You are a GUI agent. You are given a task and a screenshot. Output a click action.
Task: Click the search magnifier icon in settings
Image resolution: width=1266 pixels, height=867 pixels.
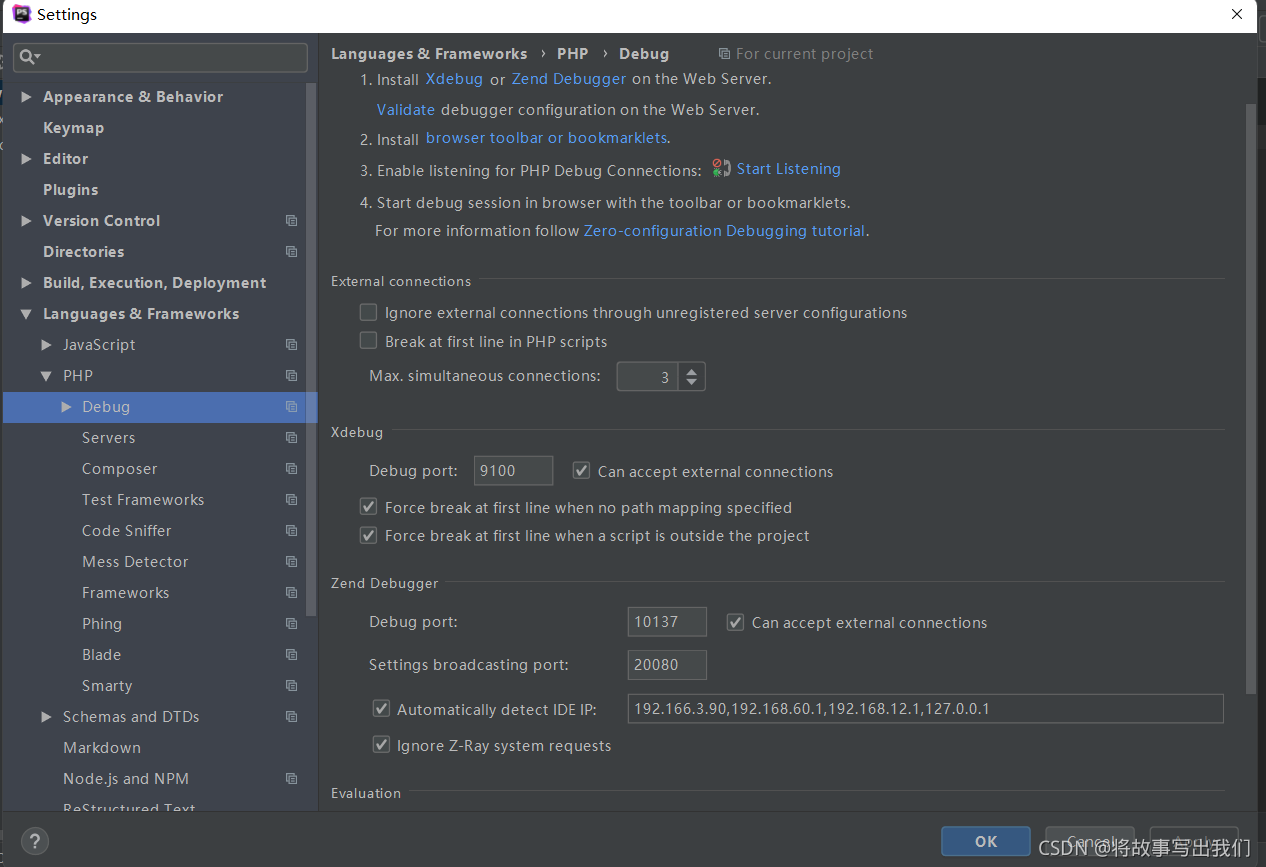[29, 57]
